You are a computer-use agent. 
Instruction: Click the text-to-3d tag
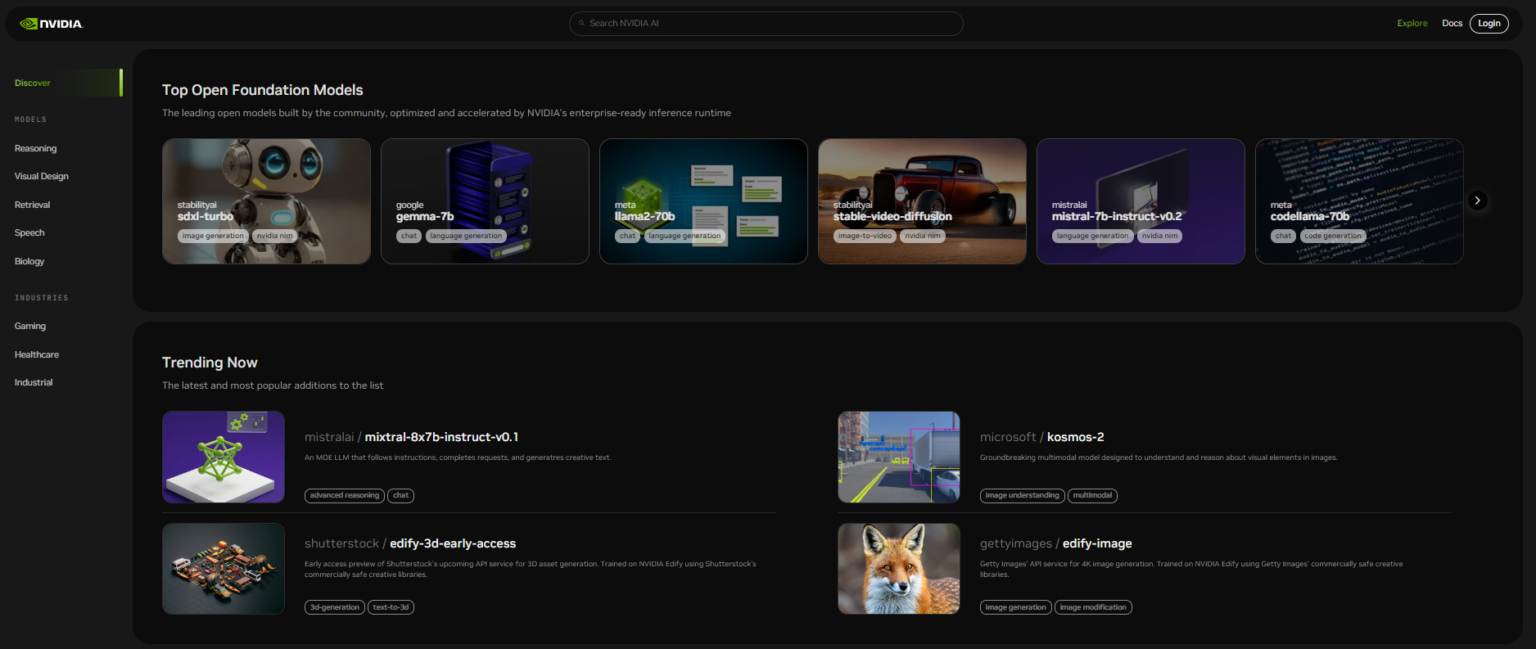coord(390,607)
